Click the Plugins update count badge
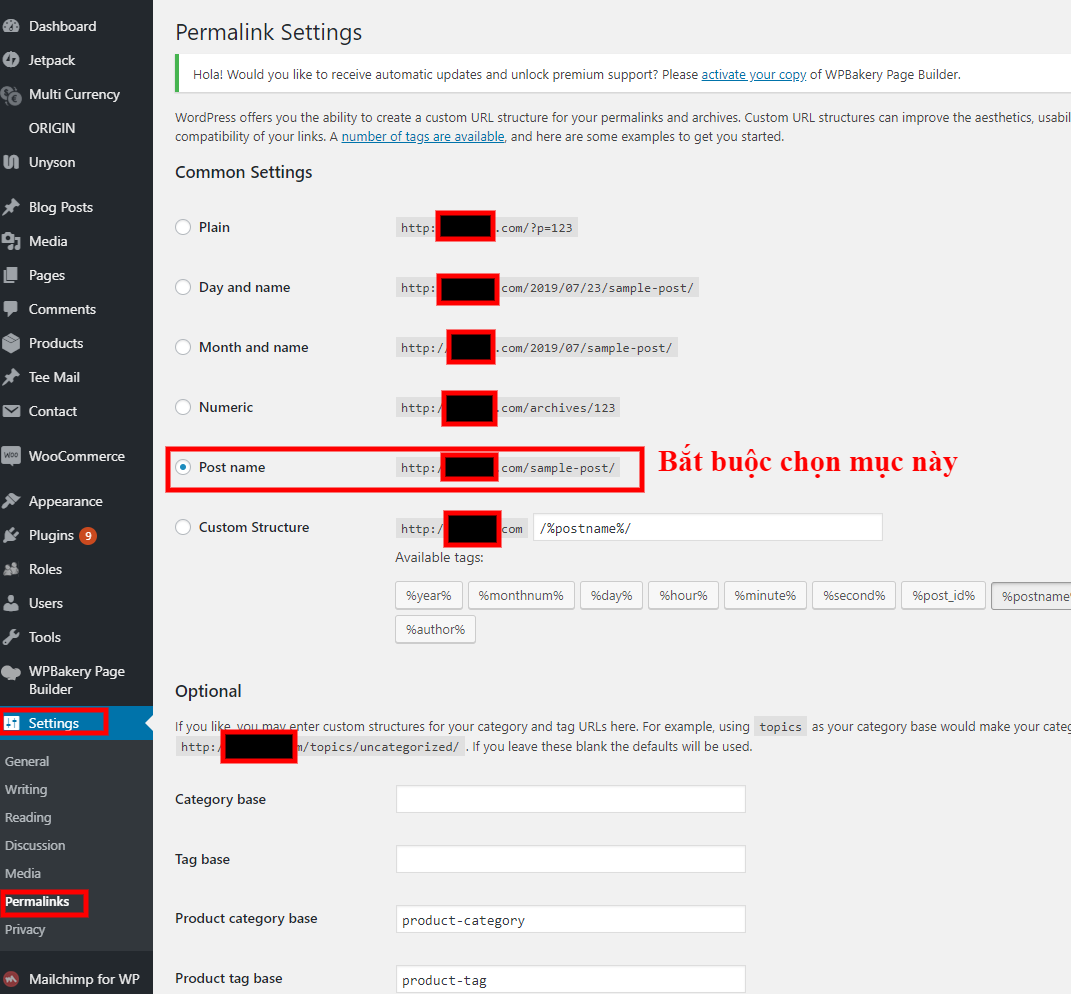Screen dimensions: 1071x994 pos(87,536)
